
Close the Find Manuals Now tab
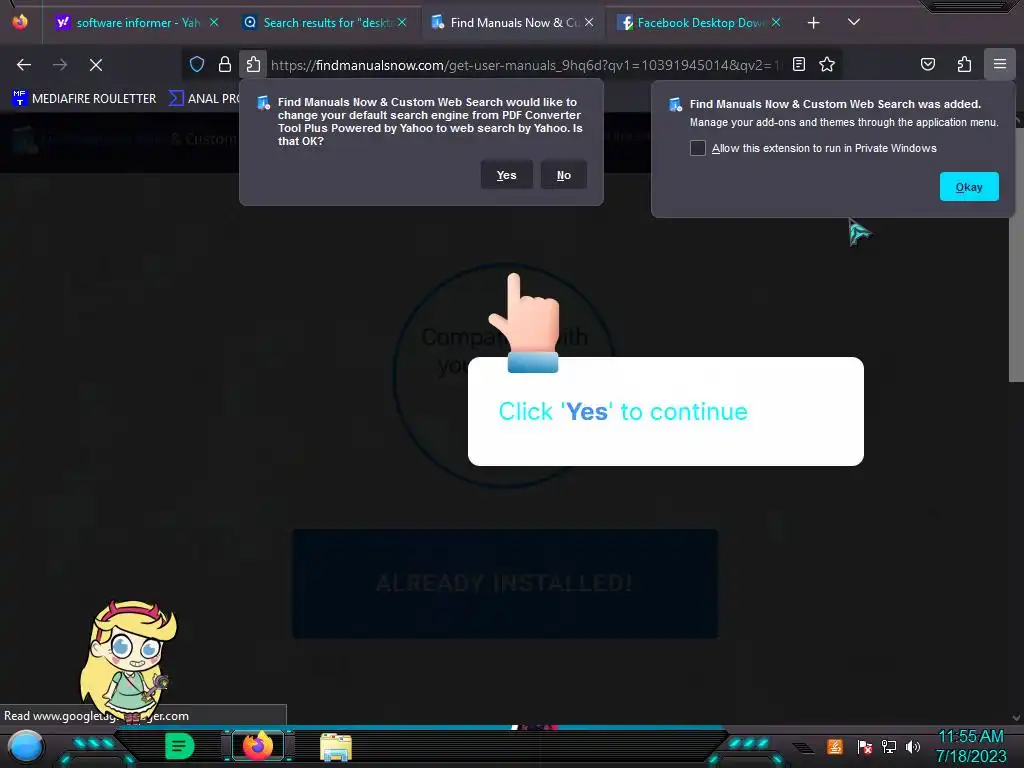pos(589,22)
